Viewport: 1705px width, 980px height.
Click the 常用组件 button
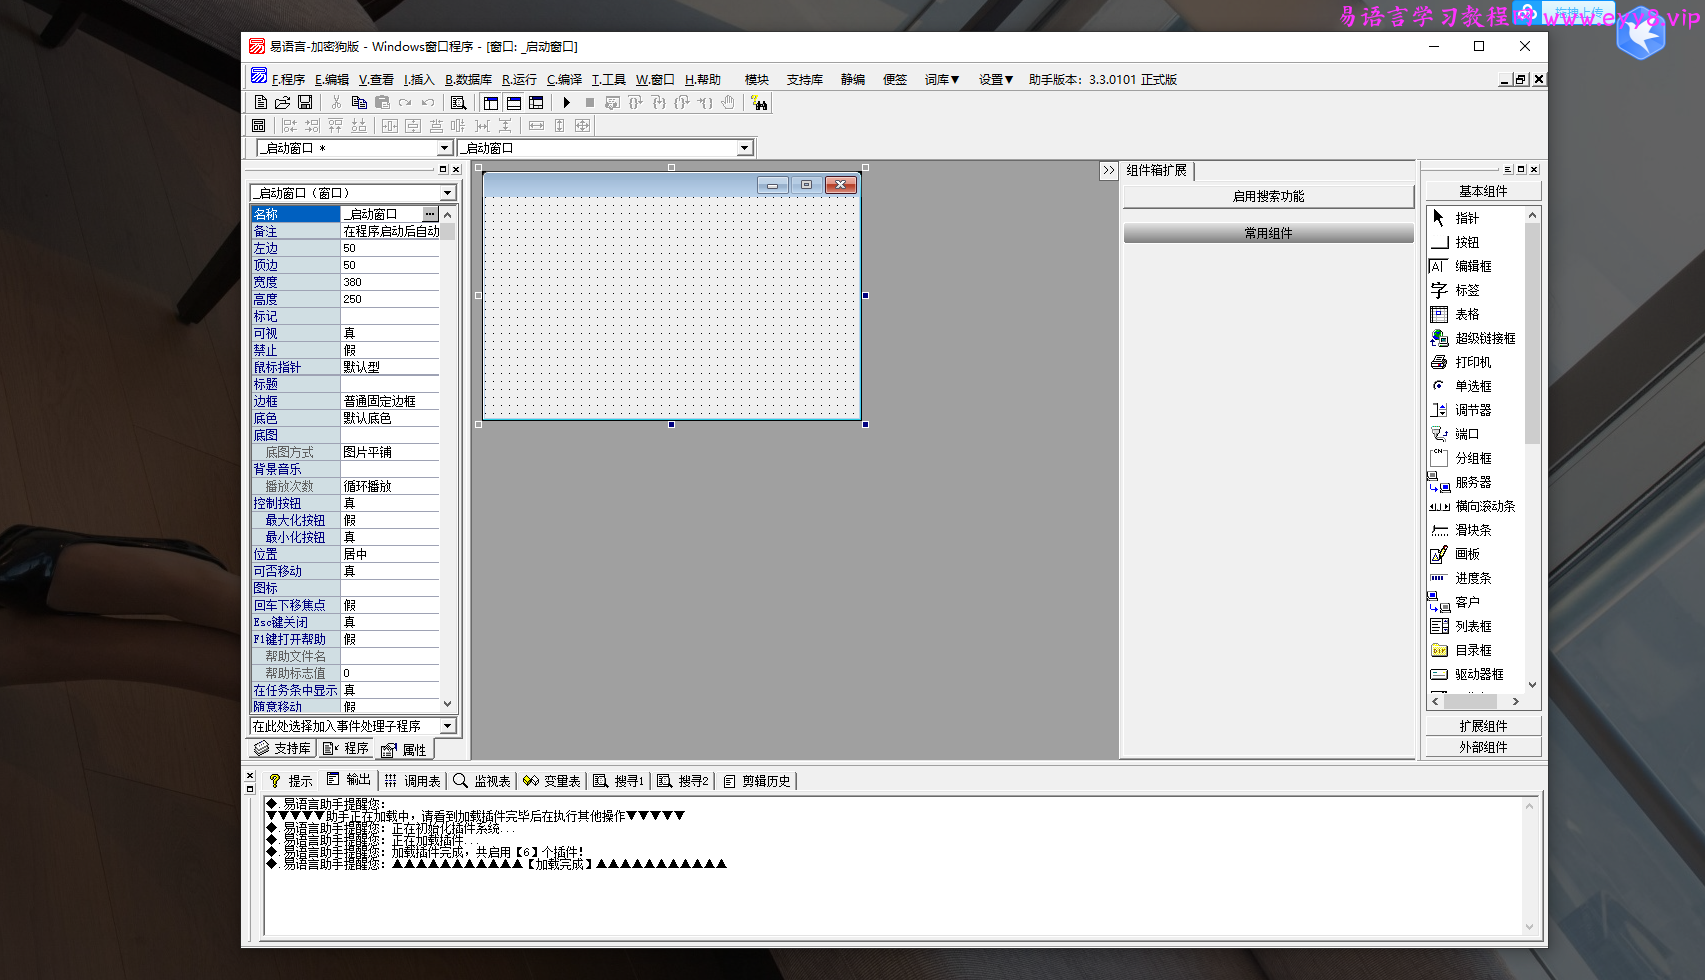point(1268,233)
